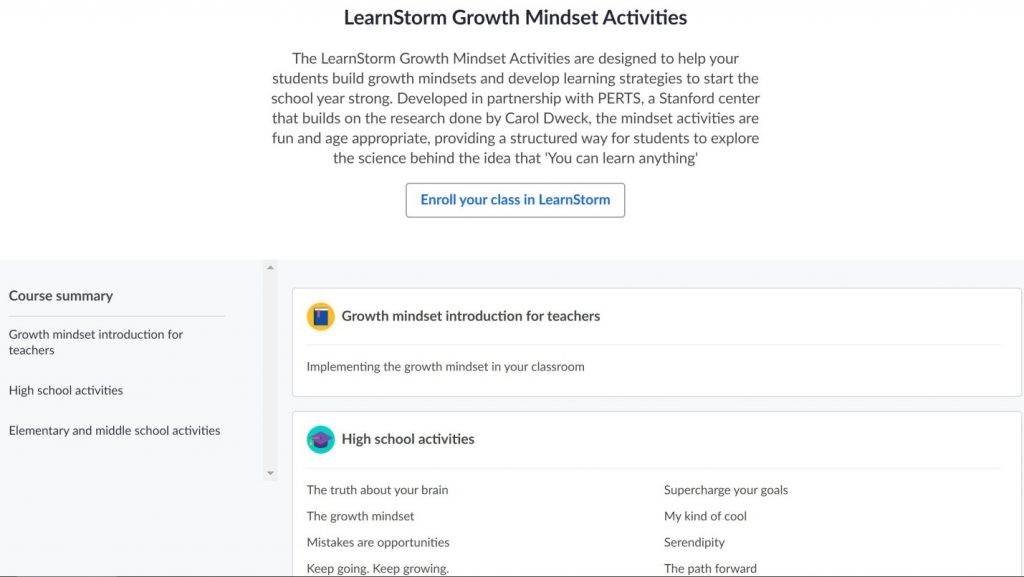Screen dimensions: 1024x577
Task: Click the sidebar scroll up arrow
Action: click(270, 268)
